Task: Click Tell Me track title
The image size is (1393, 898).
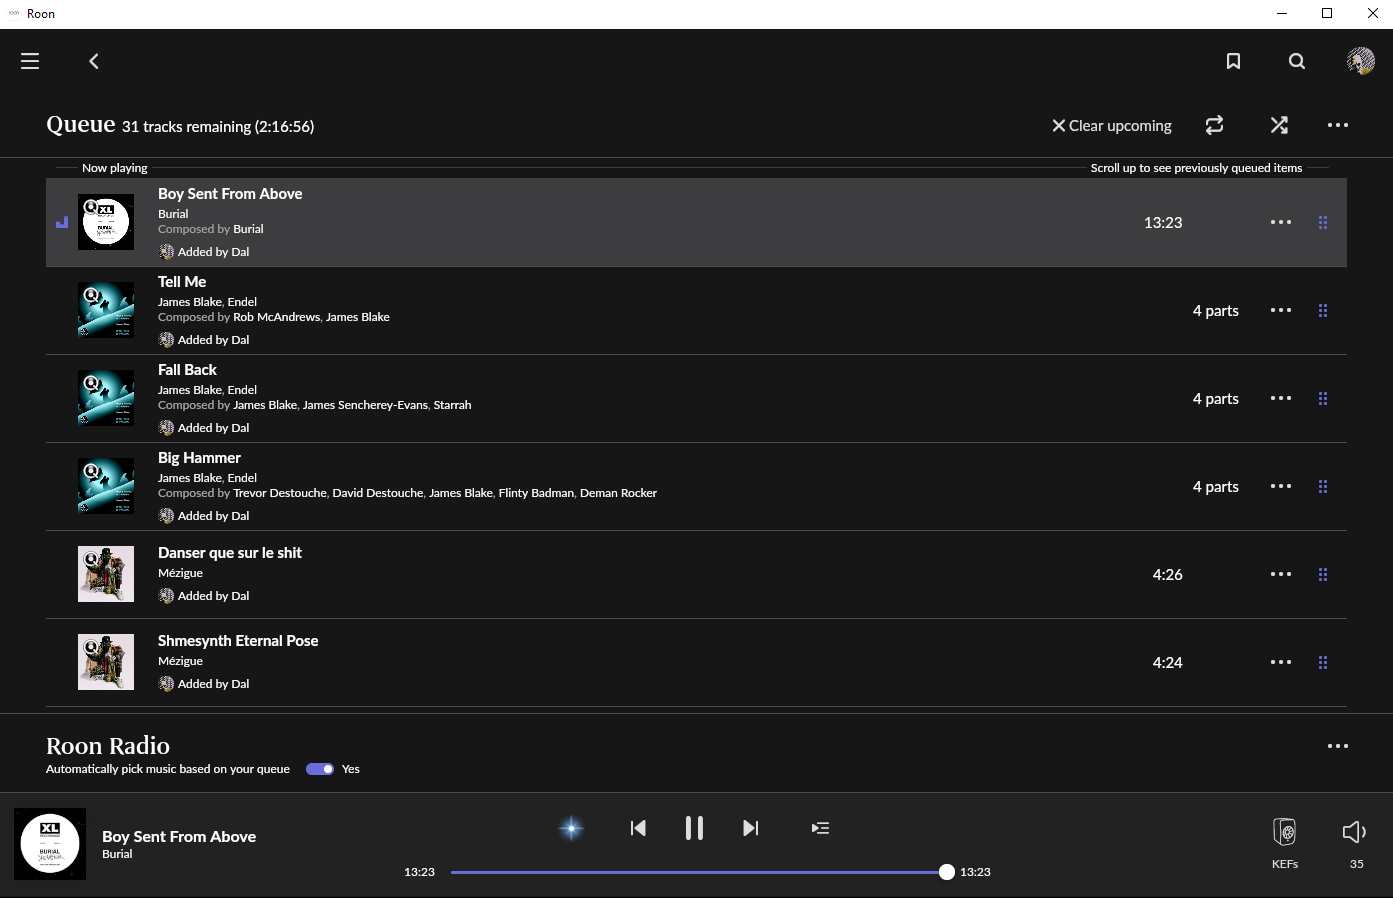Action: (182, 282)
